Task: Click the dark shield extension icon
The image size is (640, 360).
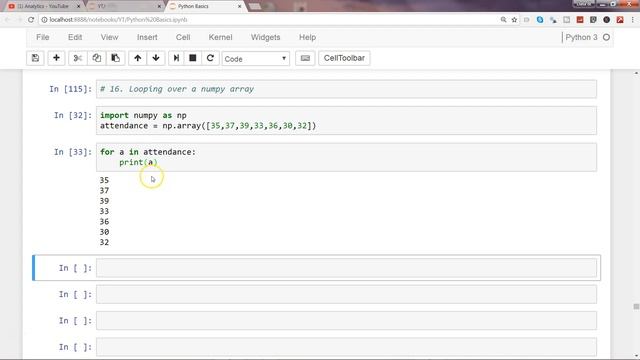Action: coord(593,20)
